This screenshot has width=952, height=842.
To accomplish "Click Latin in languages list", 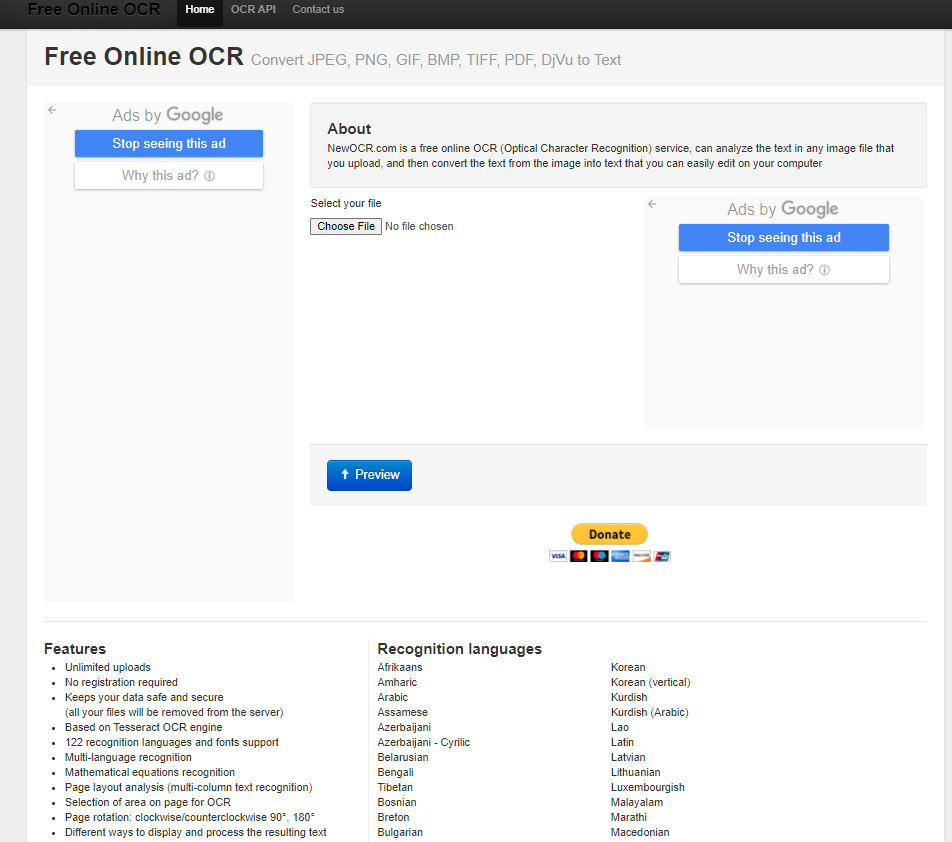I will pyautogui.click(x=622, y=742).
